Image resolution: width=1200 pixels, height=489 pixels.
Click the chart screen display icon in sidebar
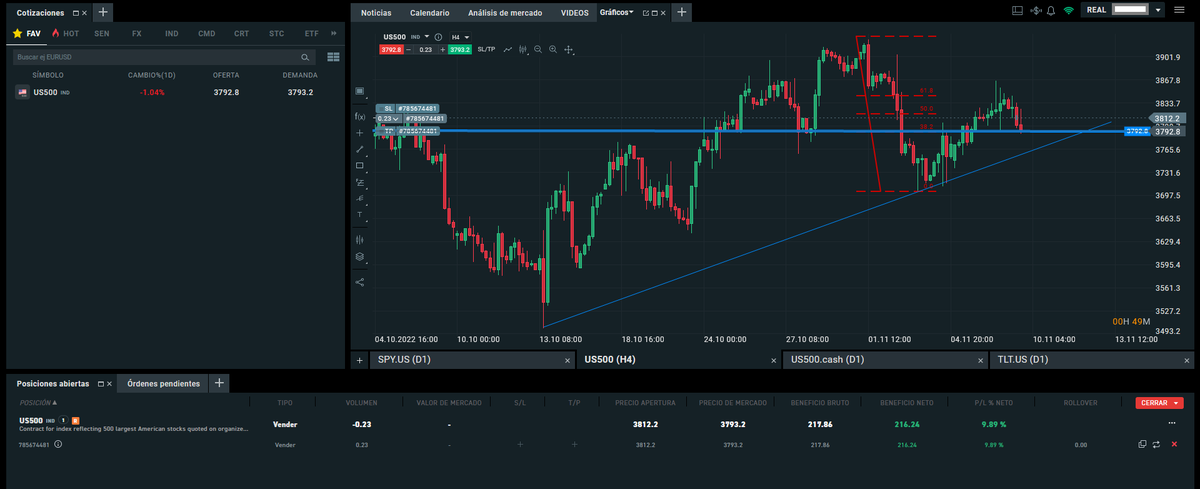[360, 91]
